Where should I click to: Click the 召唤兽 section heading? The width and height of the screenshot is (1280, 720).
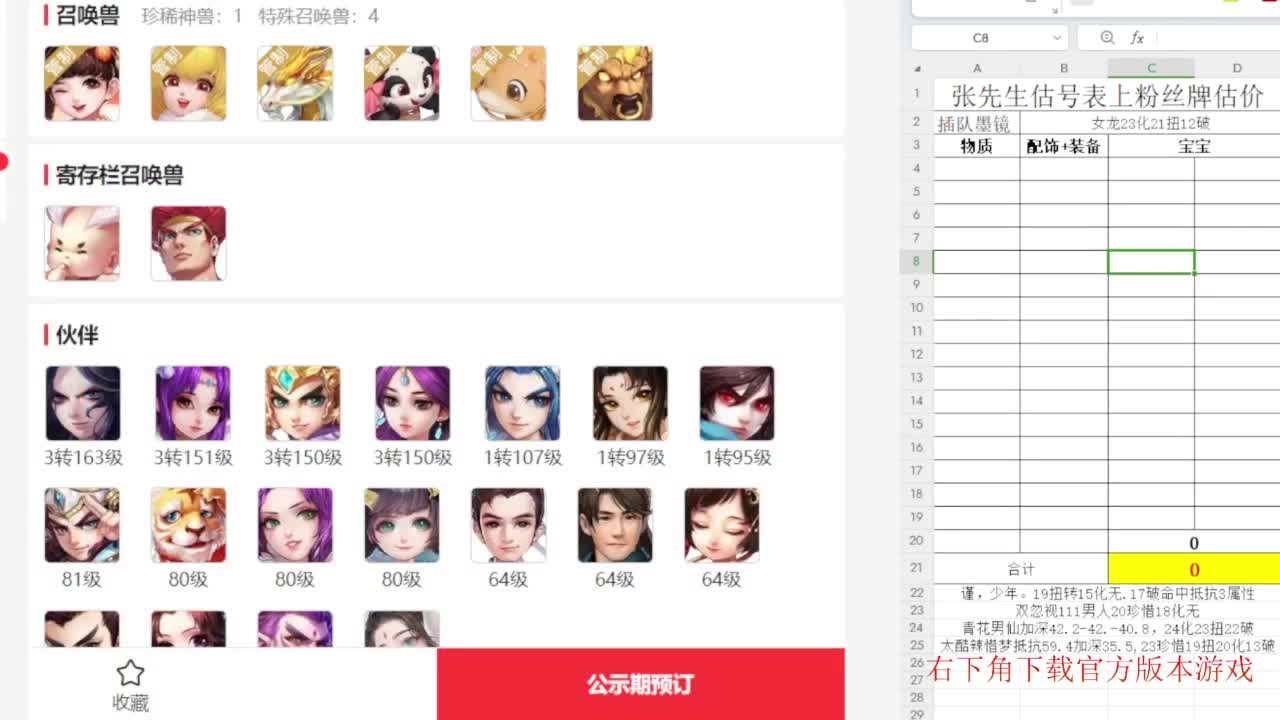click(88, 15)
